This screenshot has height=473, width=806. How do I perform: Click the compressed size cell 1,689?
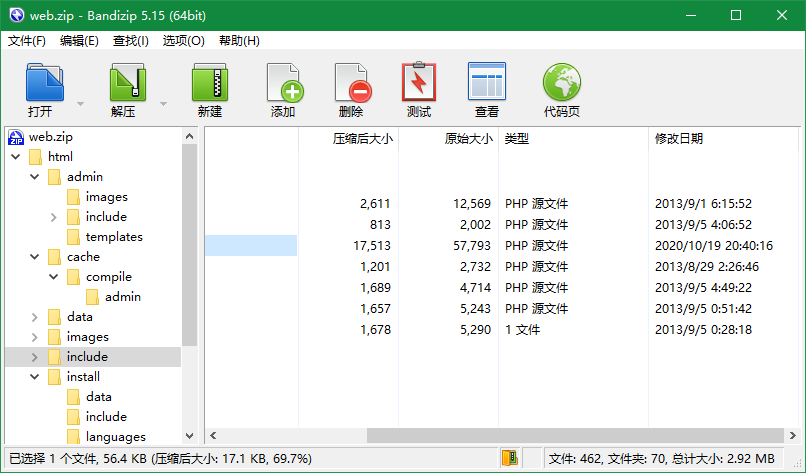[x=375, y=288]
